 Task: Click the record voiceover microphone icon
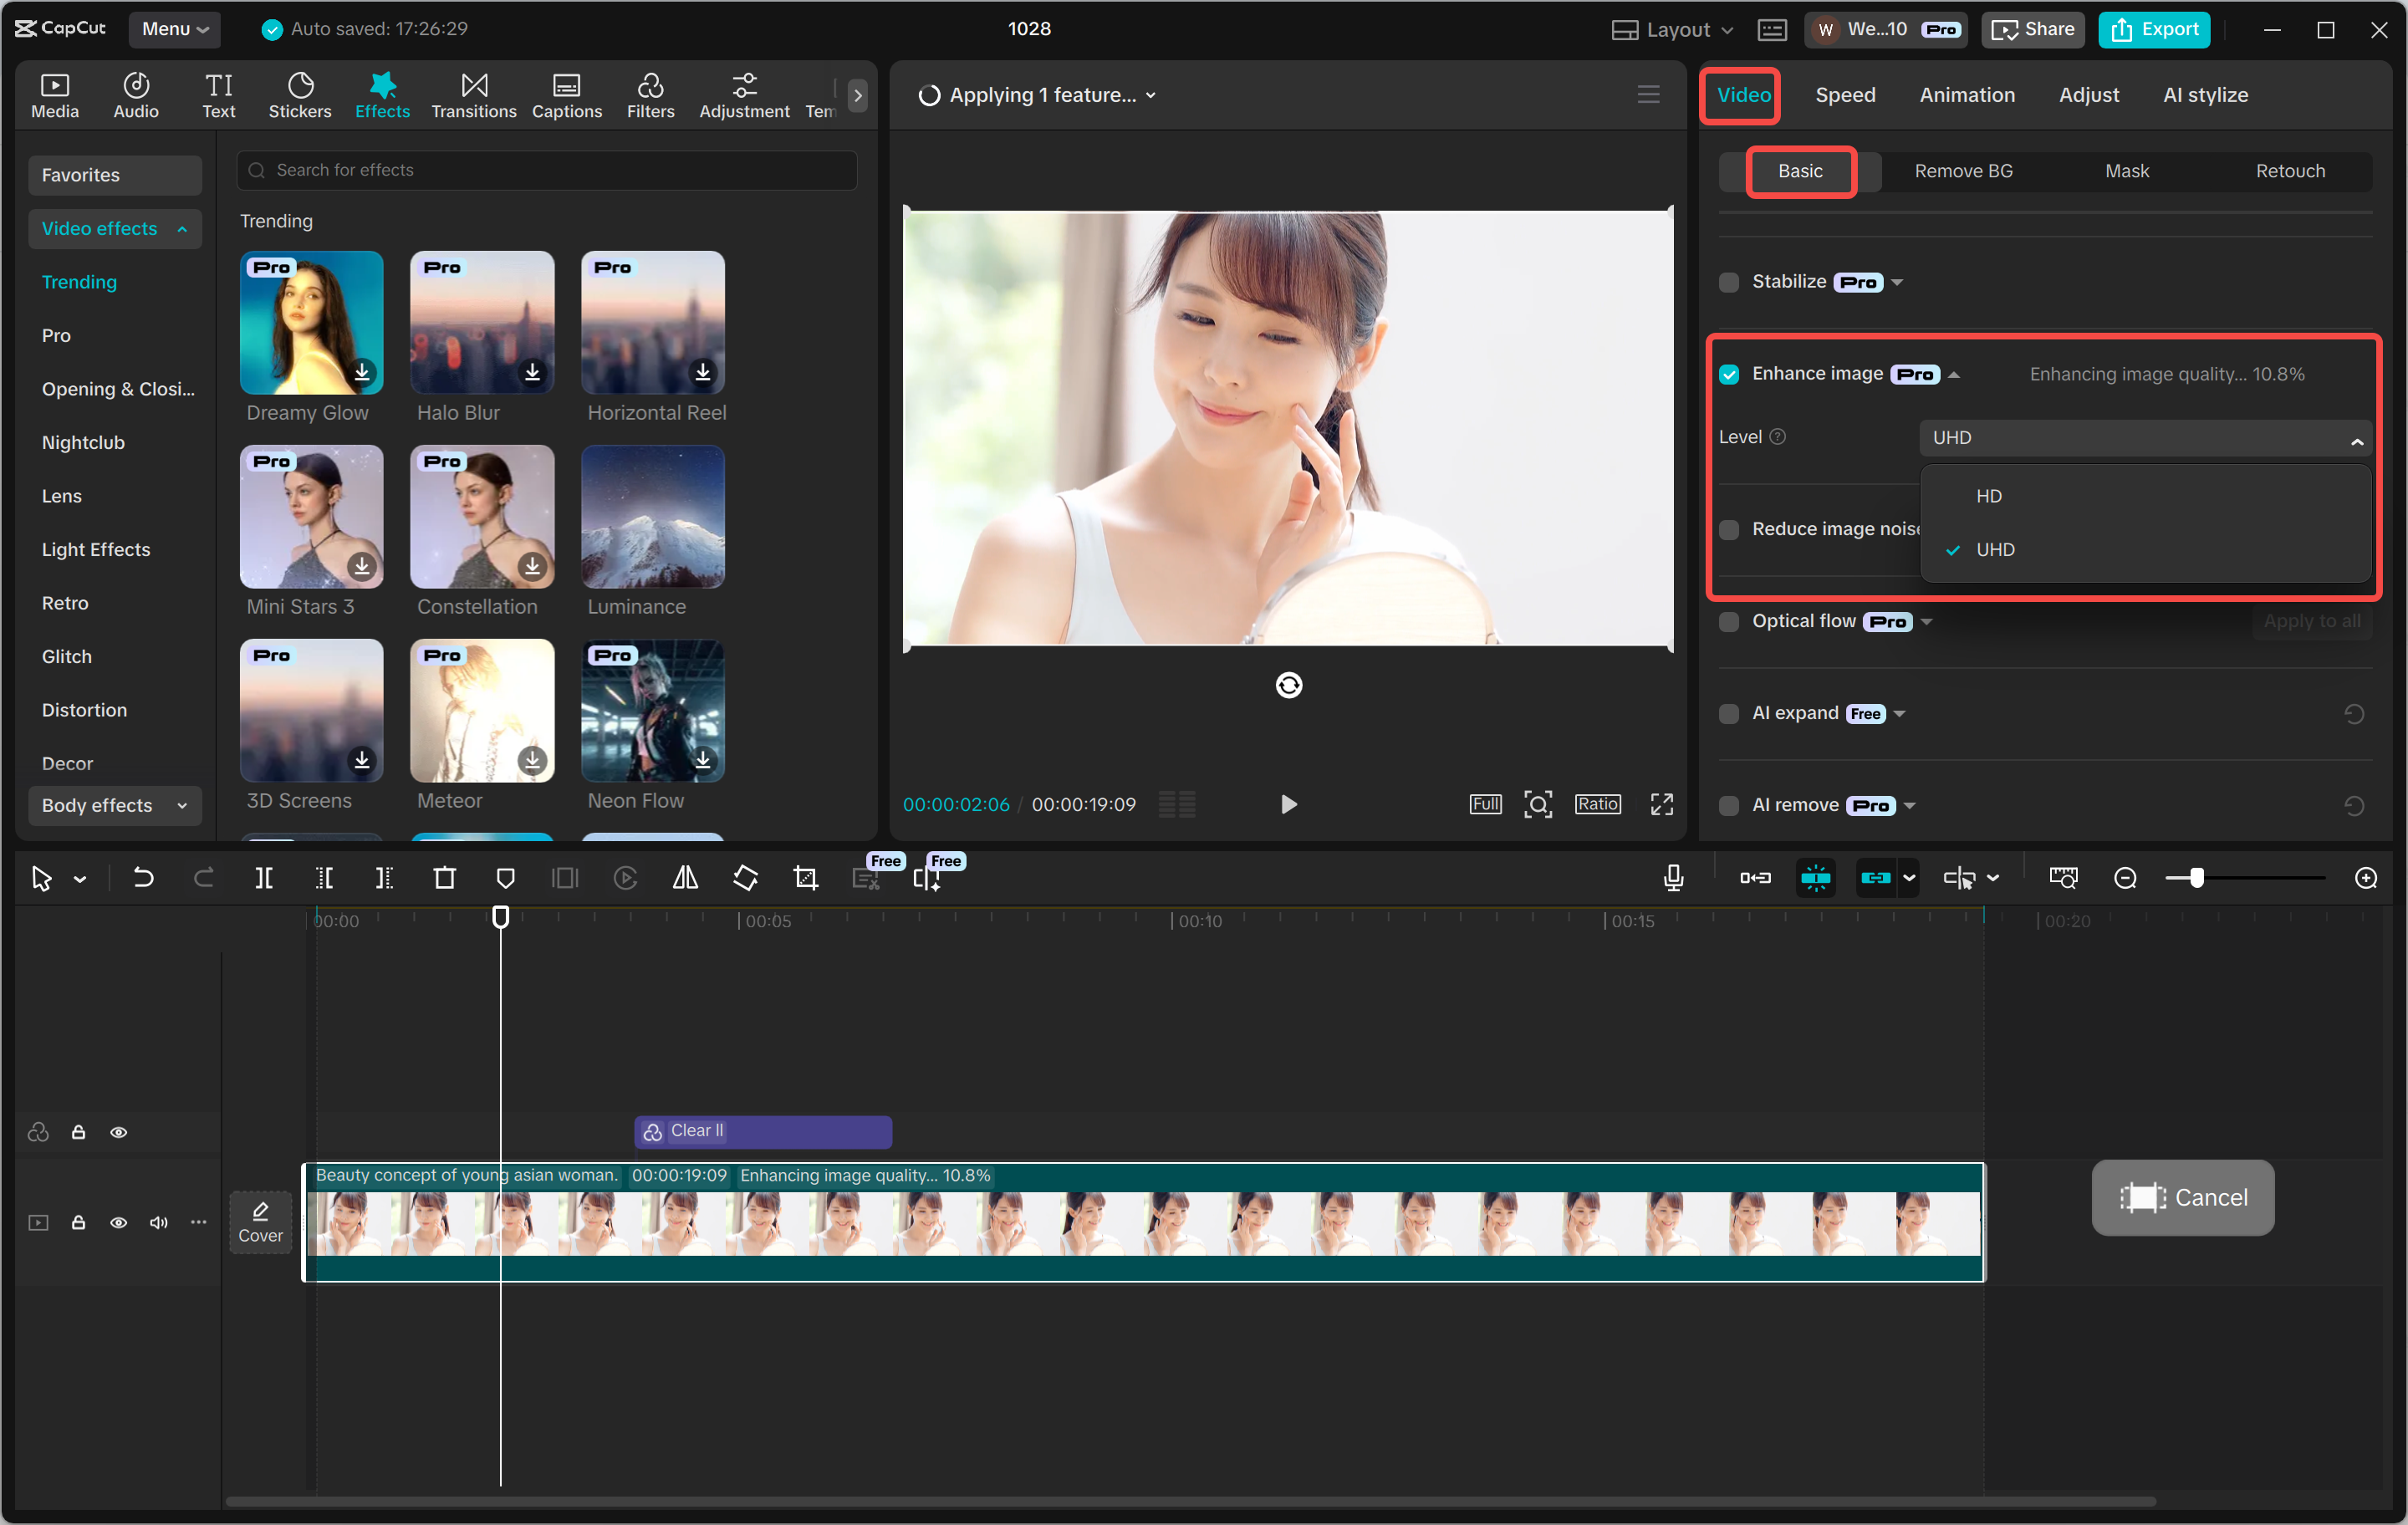pyautogui.click(x=1672, y=877)
